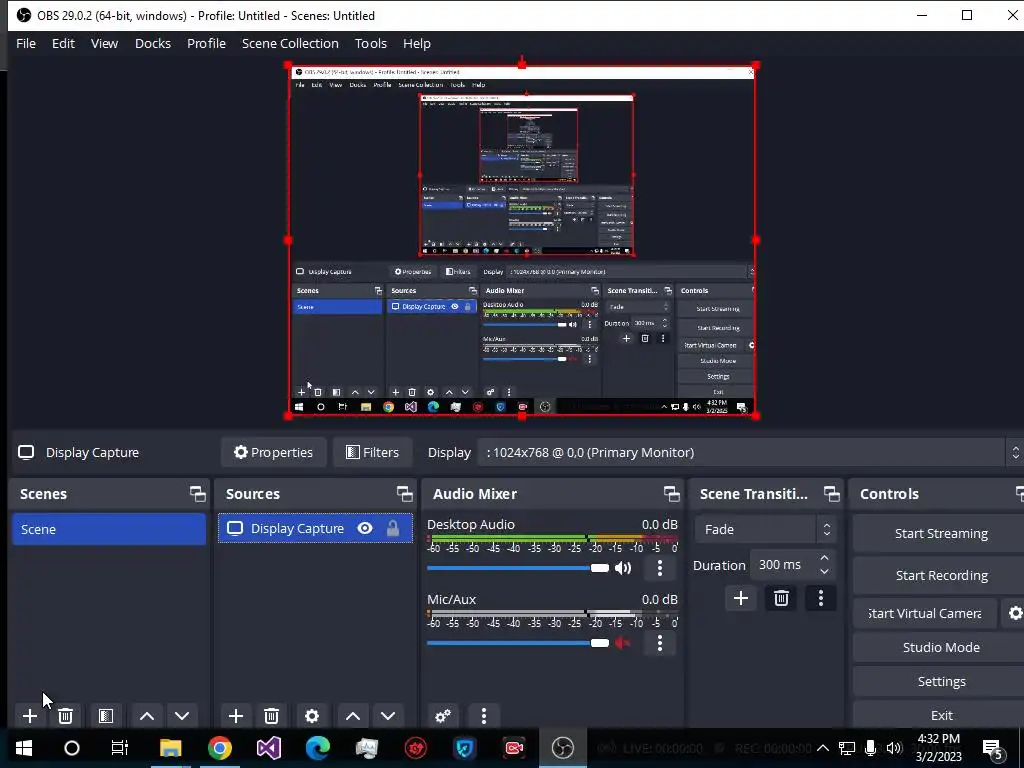Undock the Audio Mixer panel
Viewport: 1024px width, 768px height.
[x=671, y=494]
